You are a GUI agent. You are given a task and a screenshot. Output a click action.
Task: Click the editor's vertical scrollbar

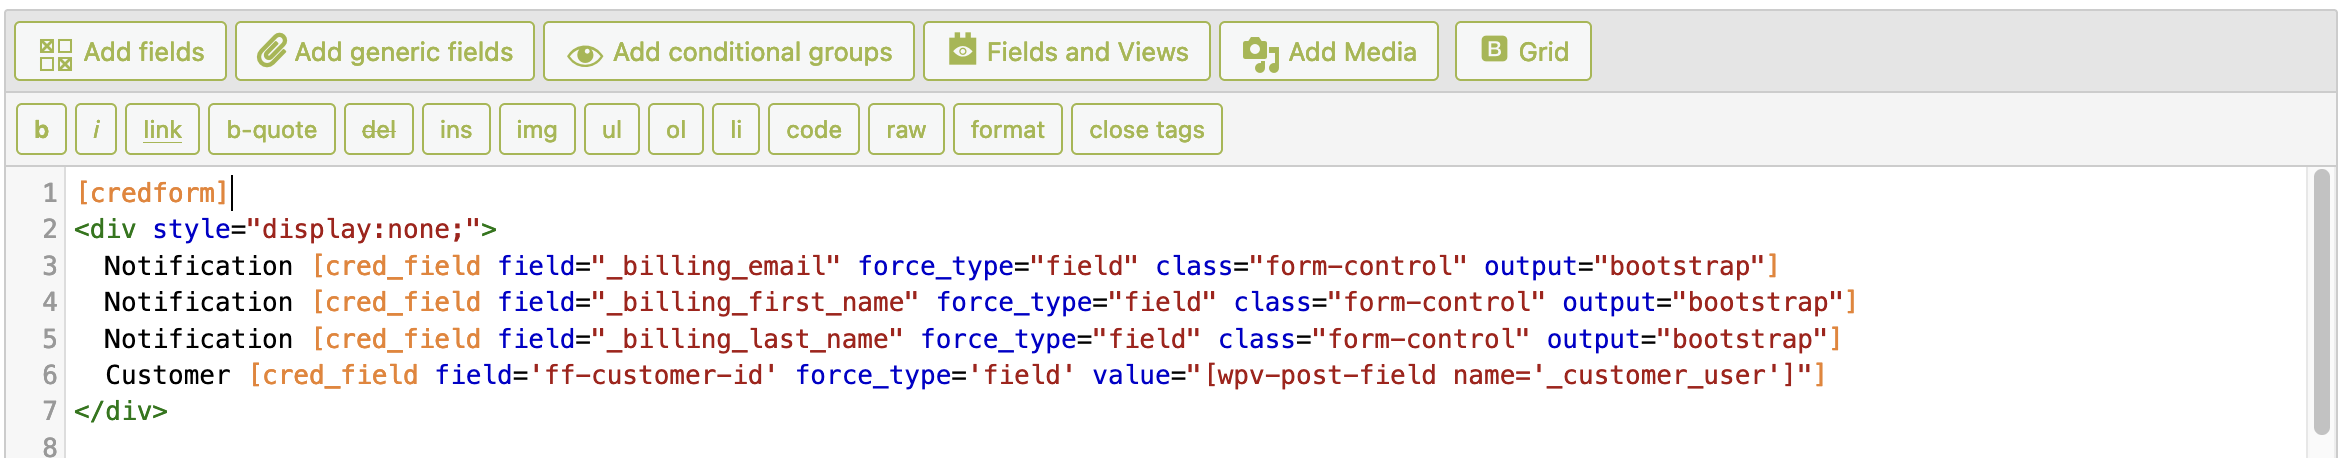point(2322,300)
